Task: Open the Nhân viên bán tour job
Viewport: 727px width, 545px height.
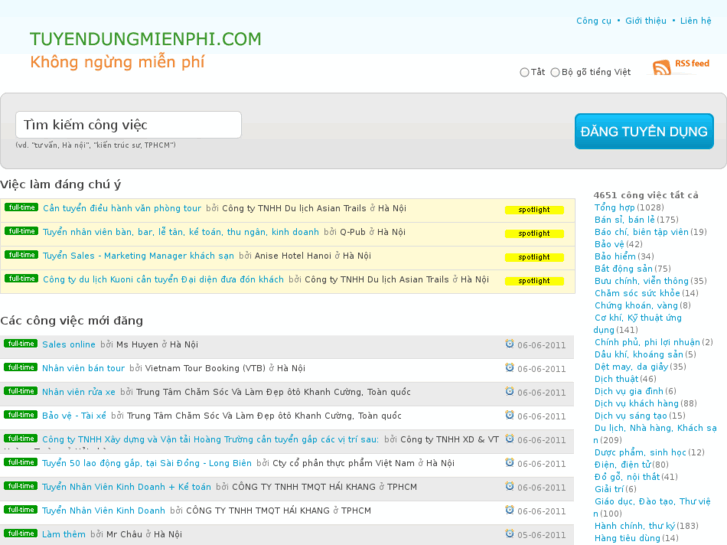Action: tap(83, 368)
